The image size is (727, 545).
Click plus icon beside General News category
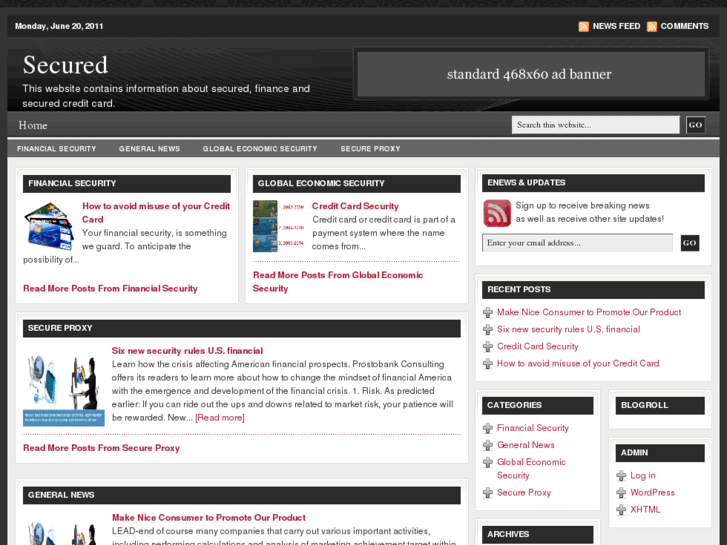(x=487, y=445)
